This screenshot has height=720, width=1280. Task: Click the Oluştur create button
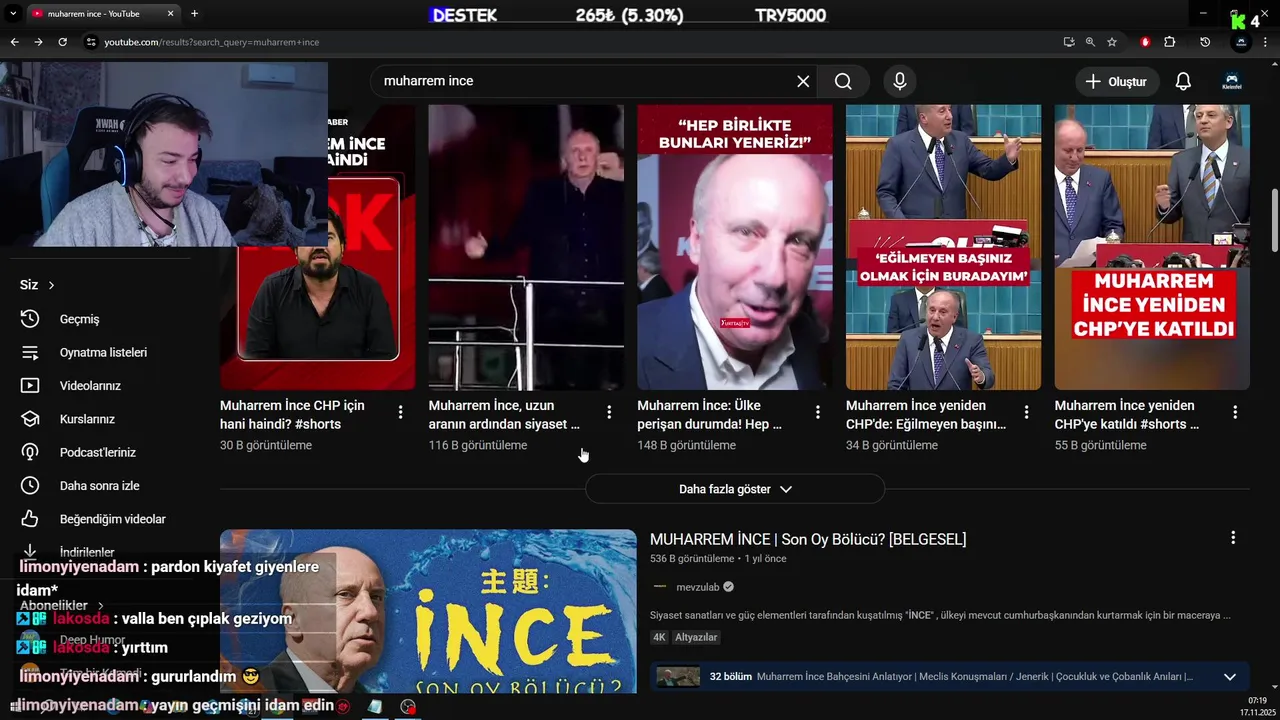coord(1117,81)
